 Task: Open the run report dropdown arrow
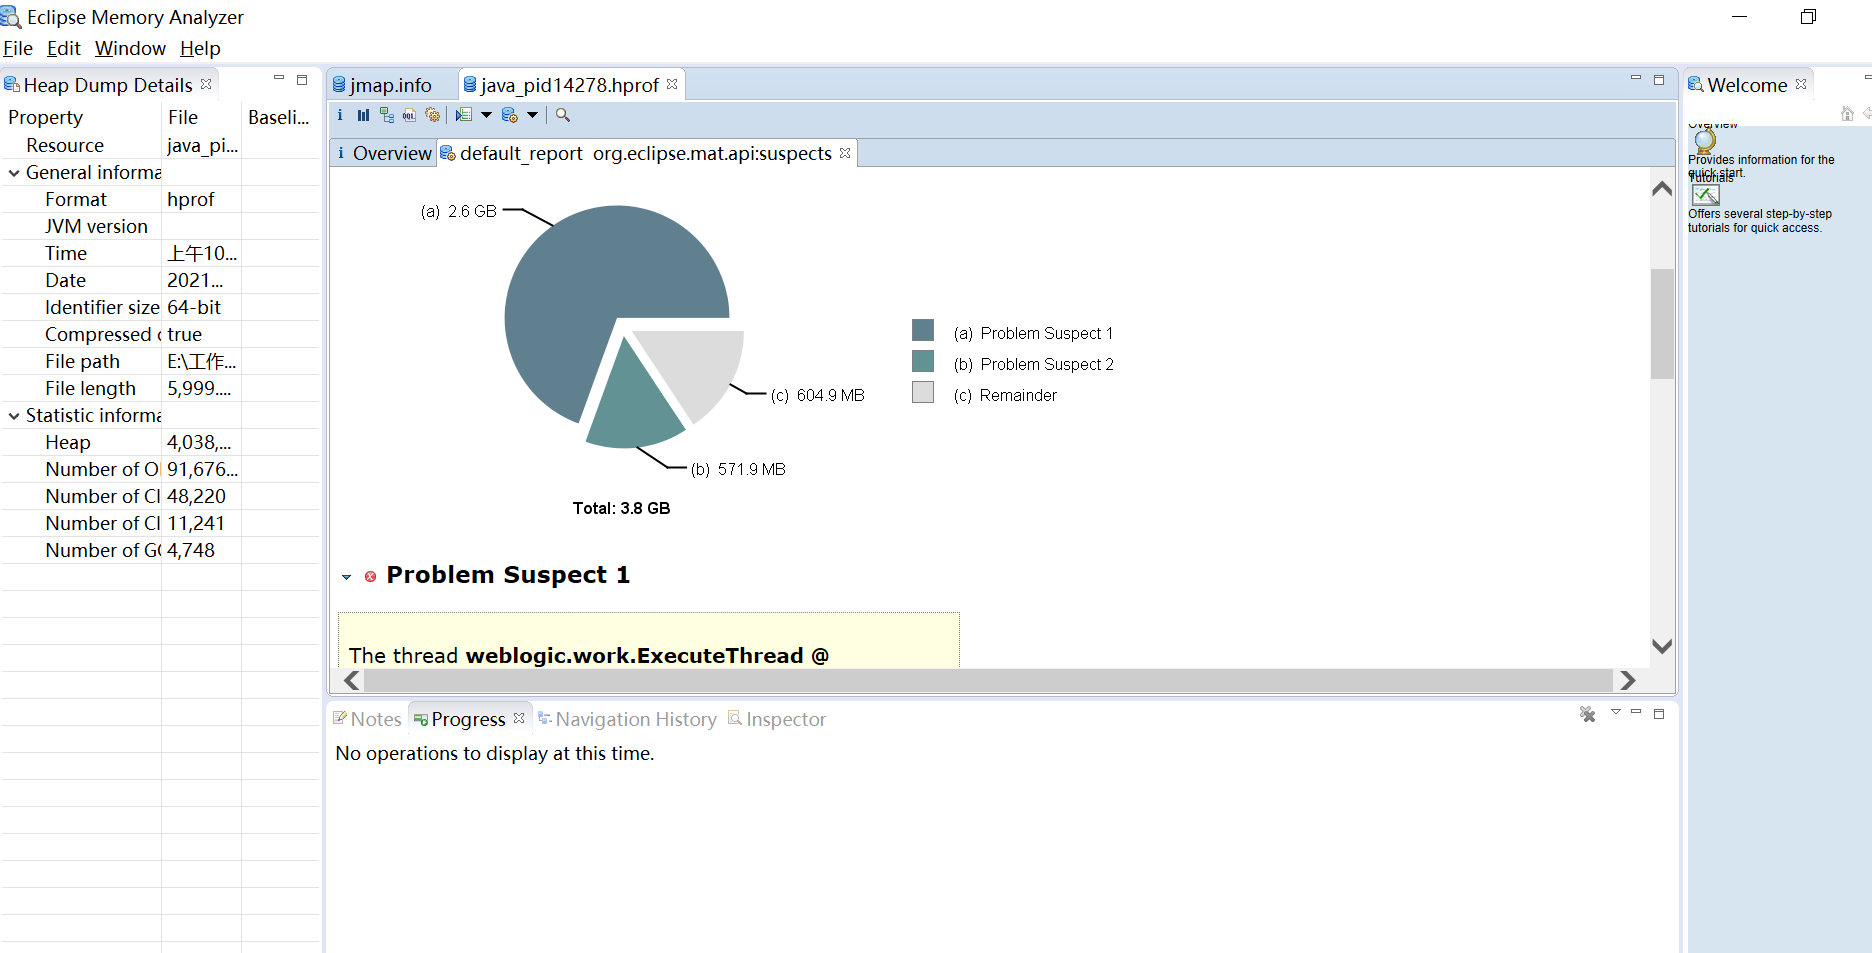(487, 115)
